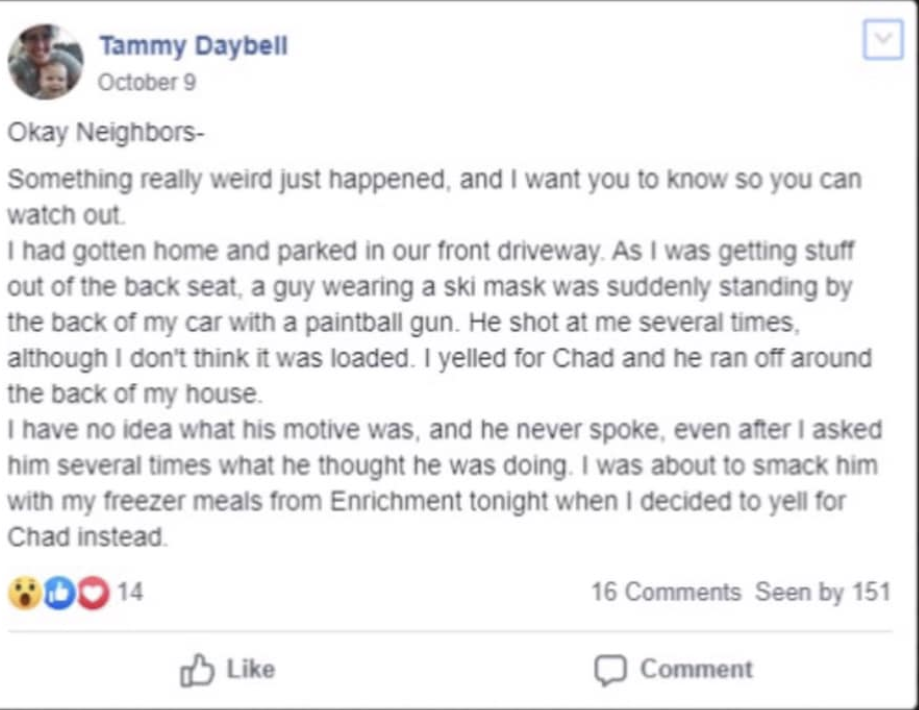
Task: Show who is in Seen by 151
Action: 823,592
